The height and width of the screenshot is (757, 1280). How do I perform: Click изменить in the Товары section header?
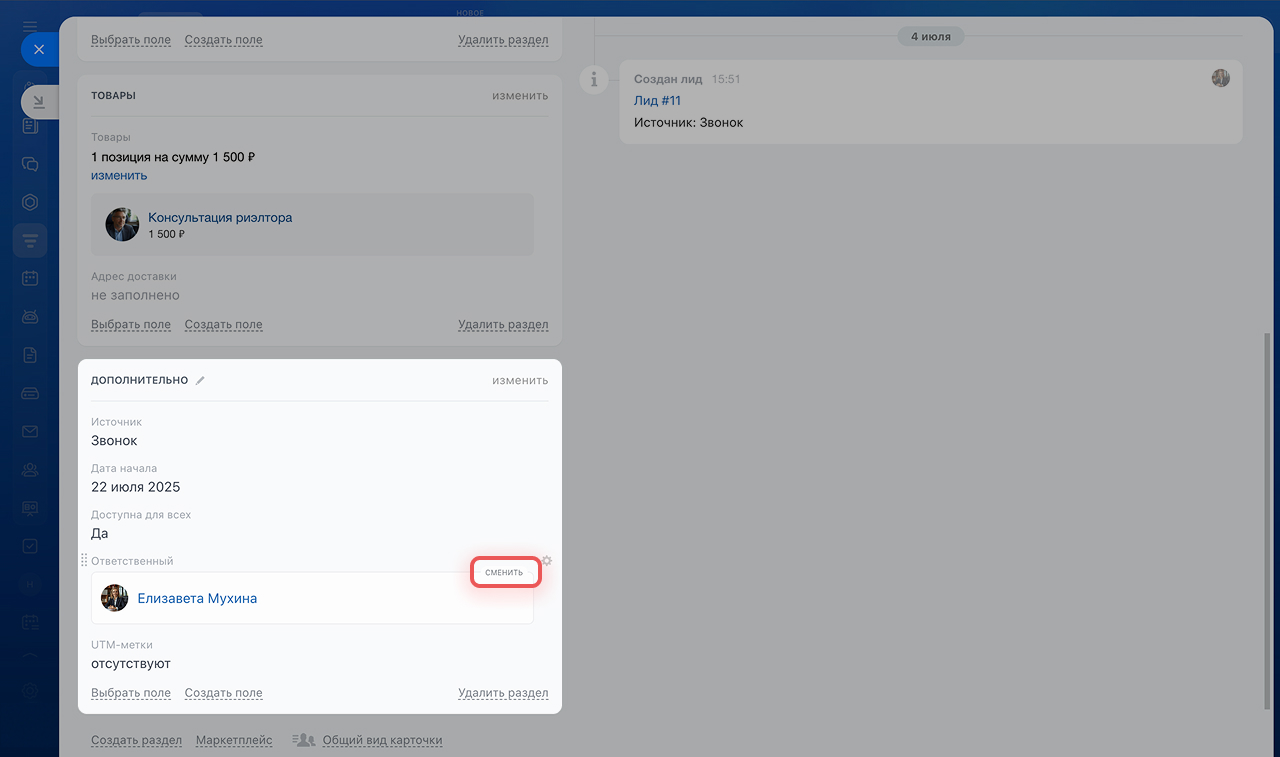(520, 96)
